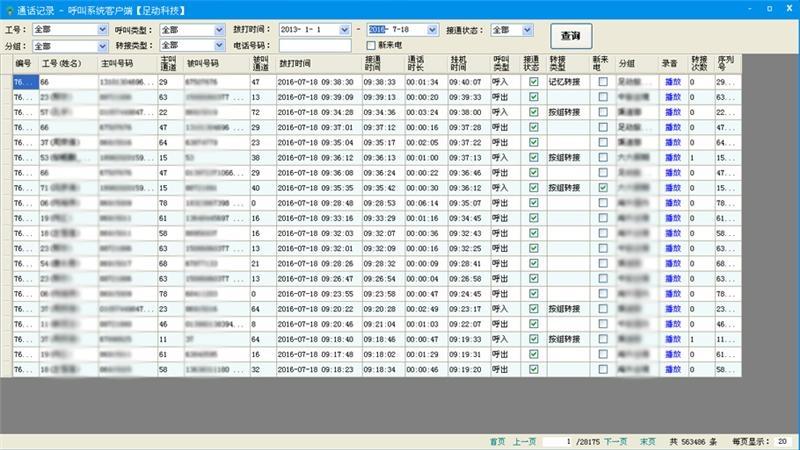Screen dimensions: 800x450
Task: Open the 接通状态 filter dropdown
Action: coord(536,30)
